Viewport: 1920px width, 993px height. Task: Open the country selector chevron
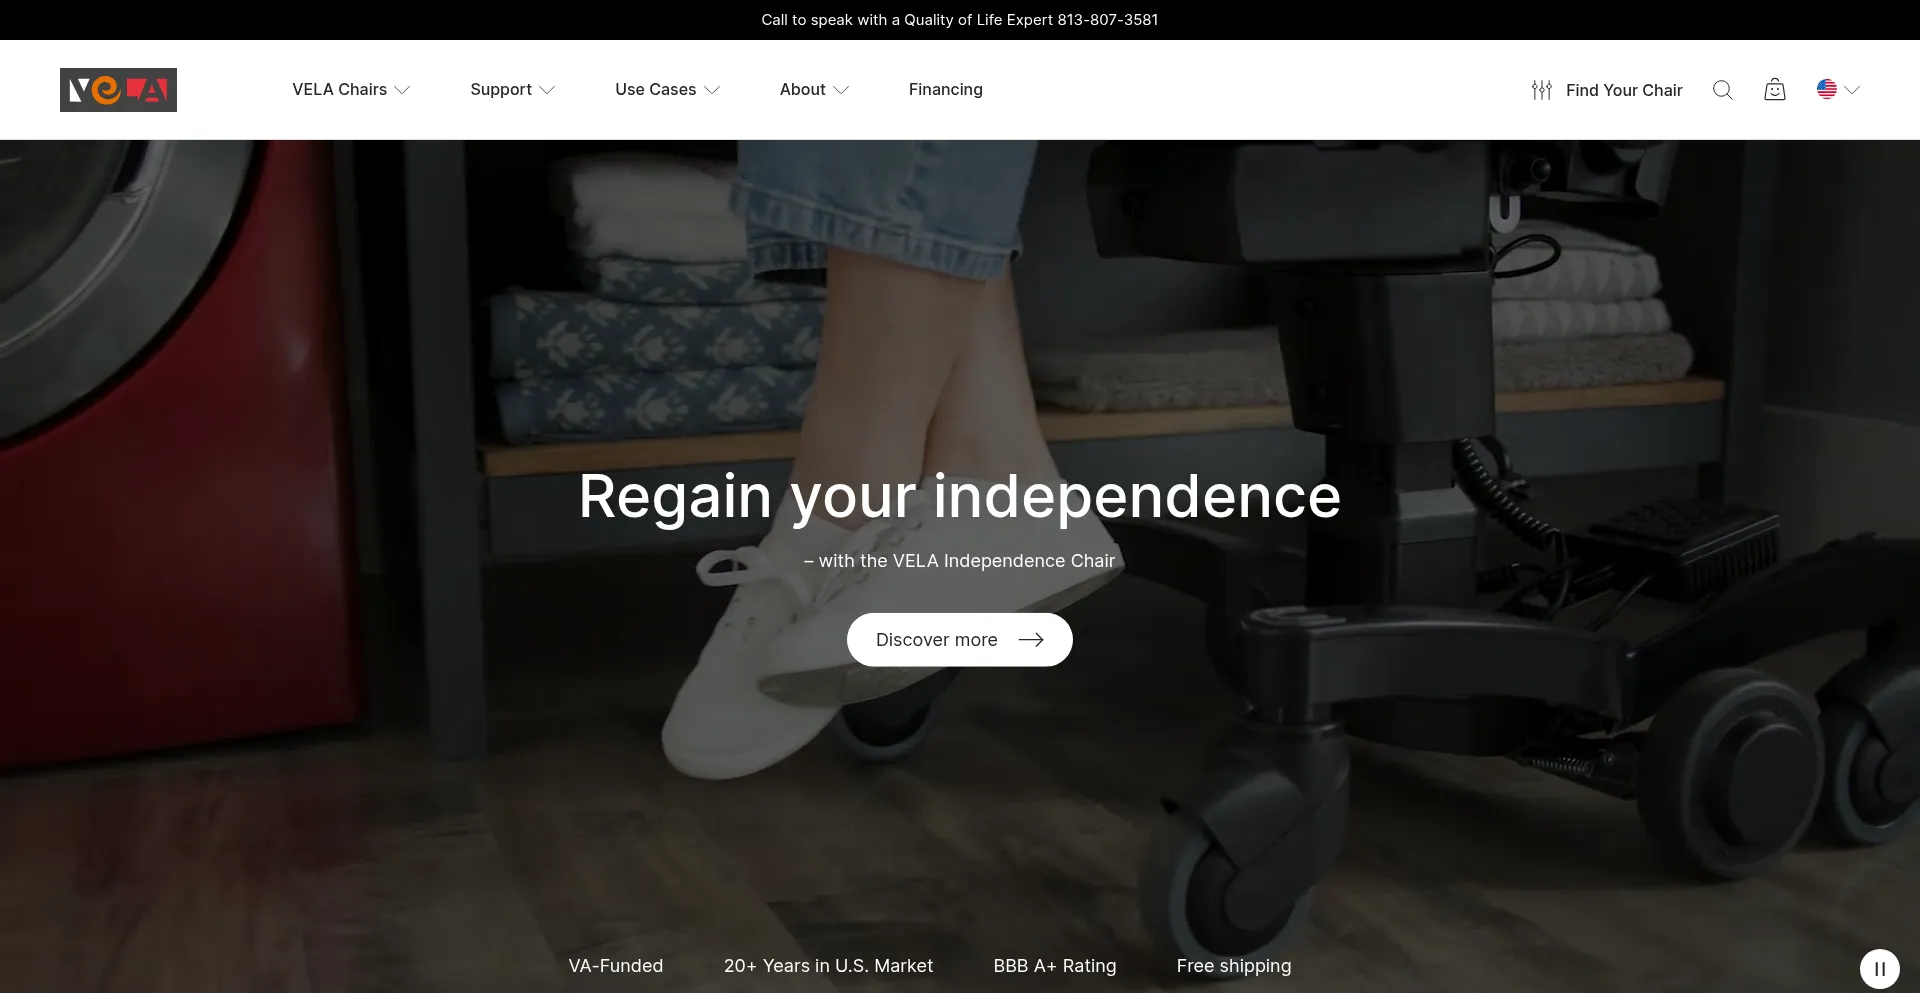coord(1852,90)
